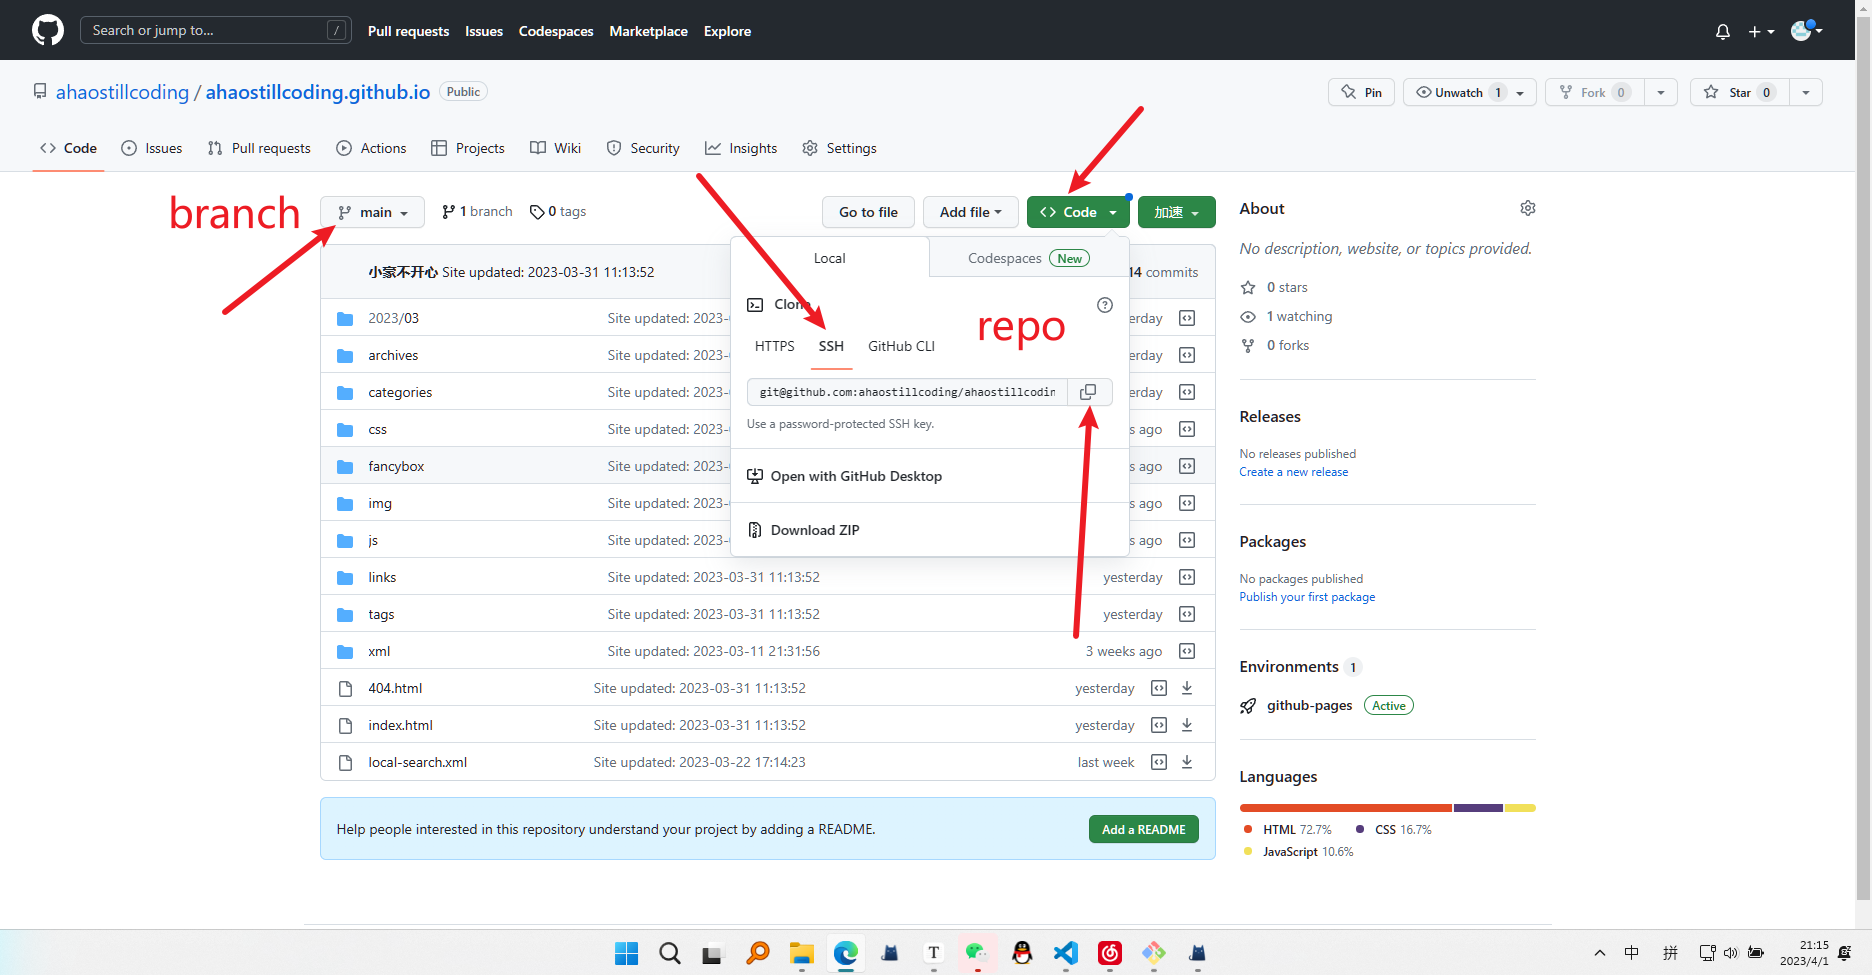Image resolution: width=1872 pixels, height=975 pixels.
Task: Select GitHub CLI clone tab
Action: point(901,346)
